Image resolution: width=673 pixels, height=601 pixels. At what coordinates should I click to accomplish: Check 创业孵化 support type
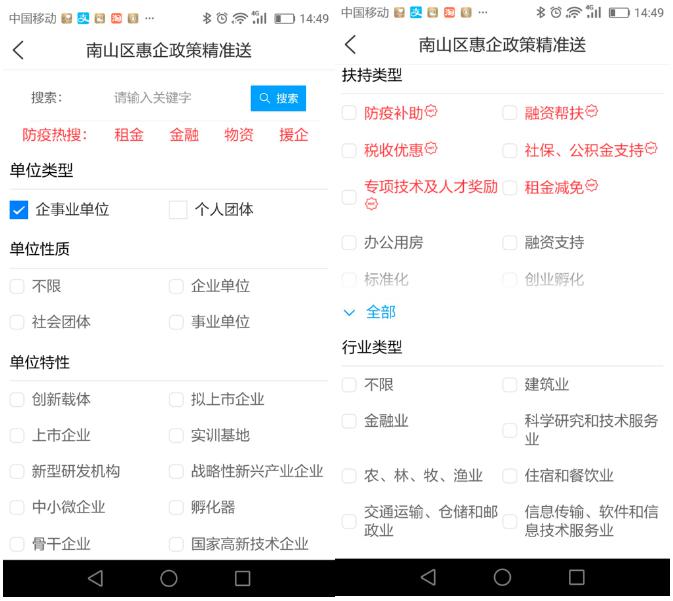(x=509, y=280)
